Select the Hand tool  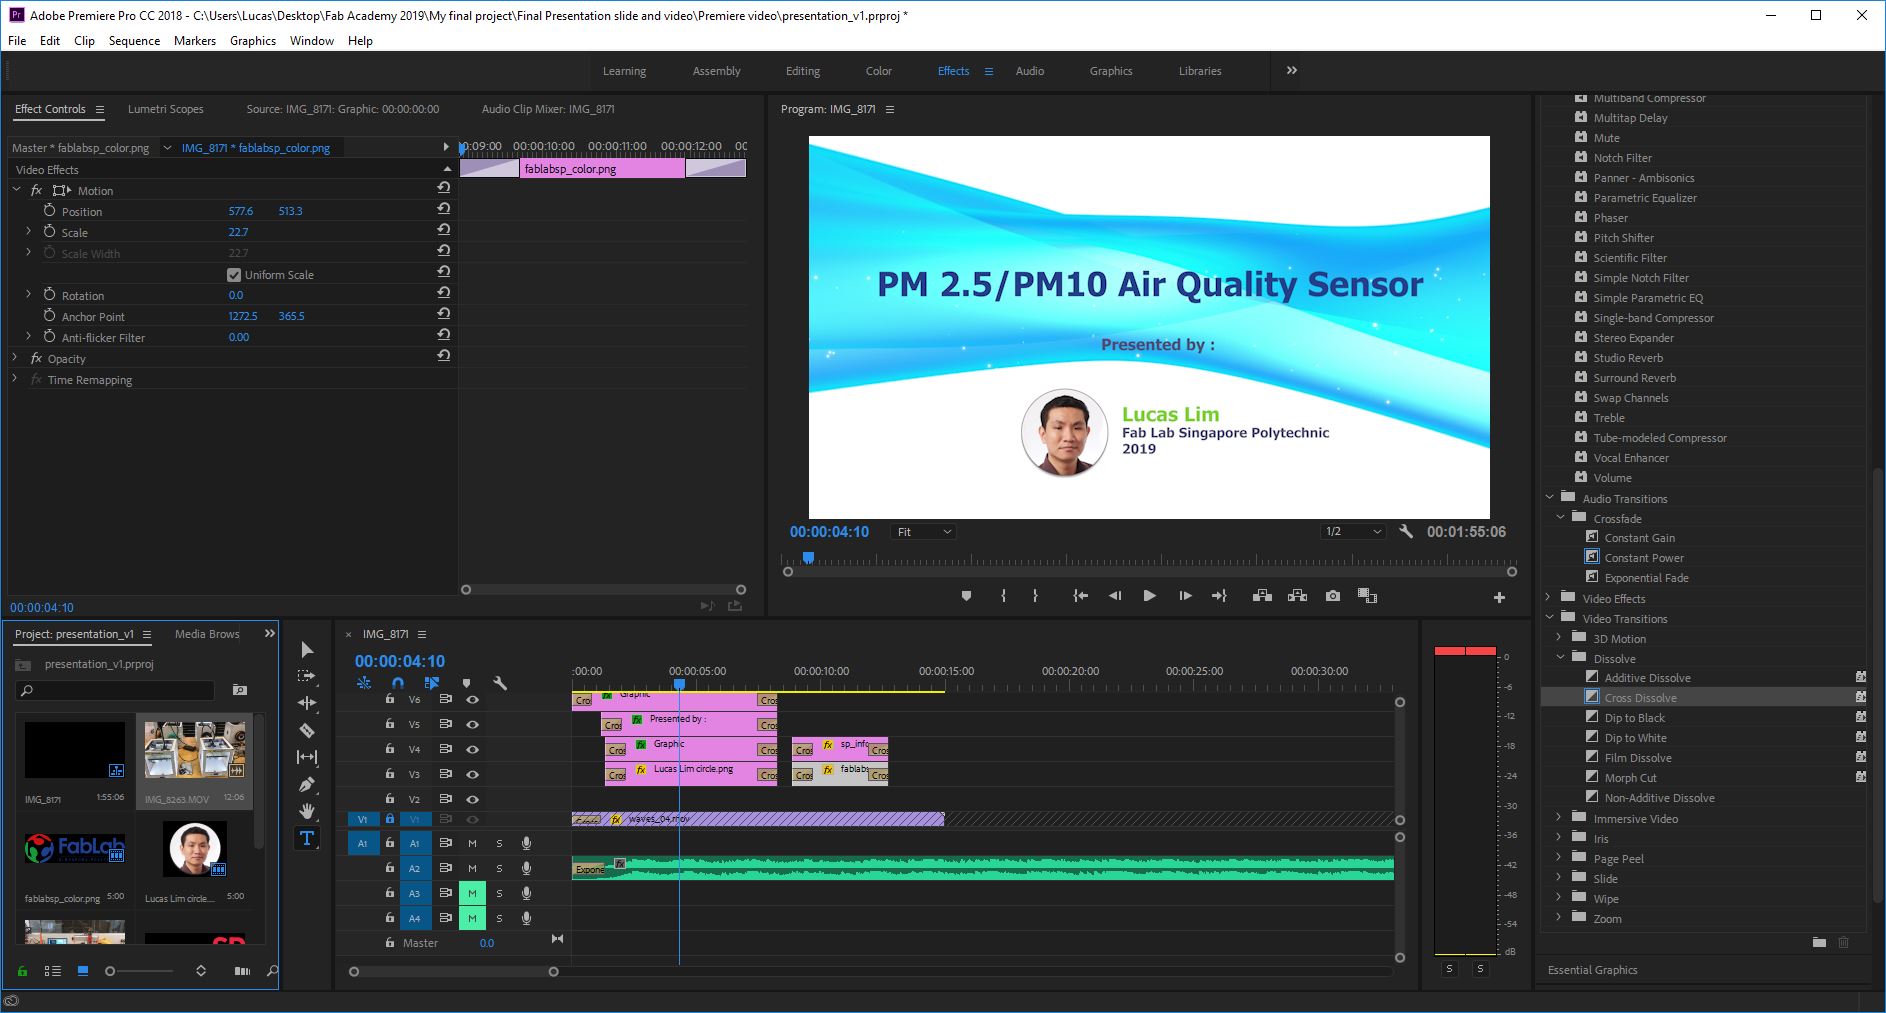coord(307,811)
